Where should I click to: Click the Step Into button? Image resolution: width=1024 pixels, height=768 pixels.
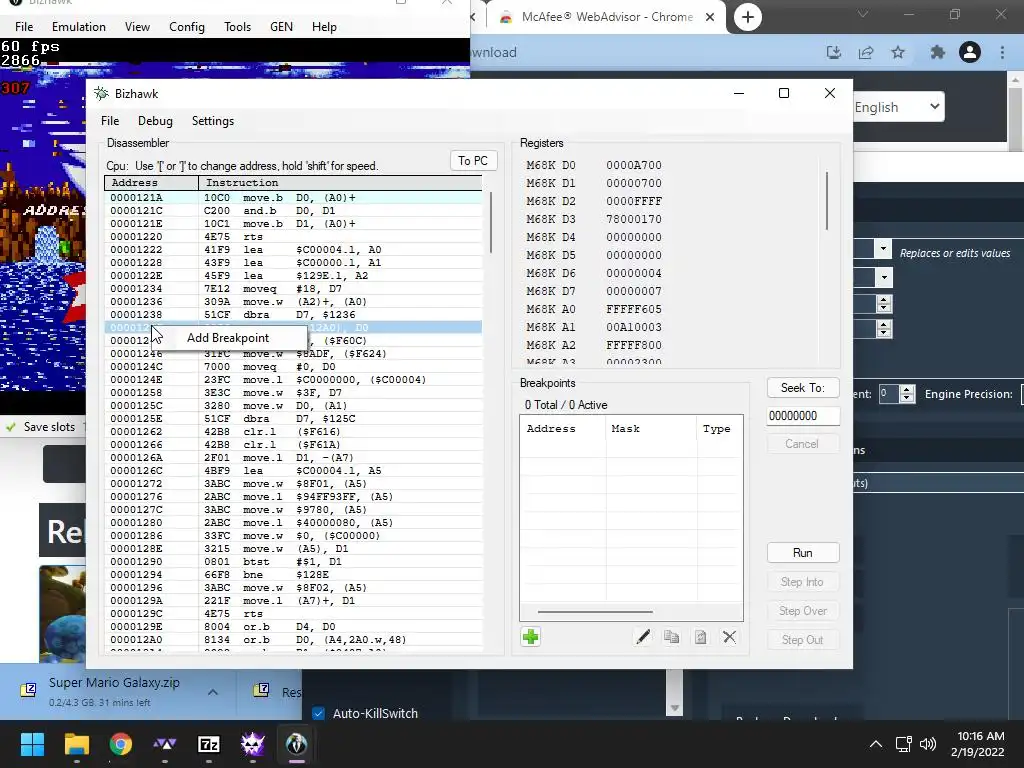[x=803, y=582]
